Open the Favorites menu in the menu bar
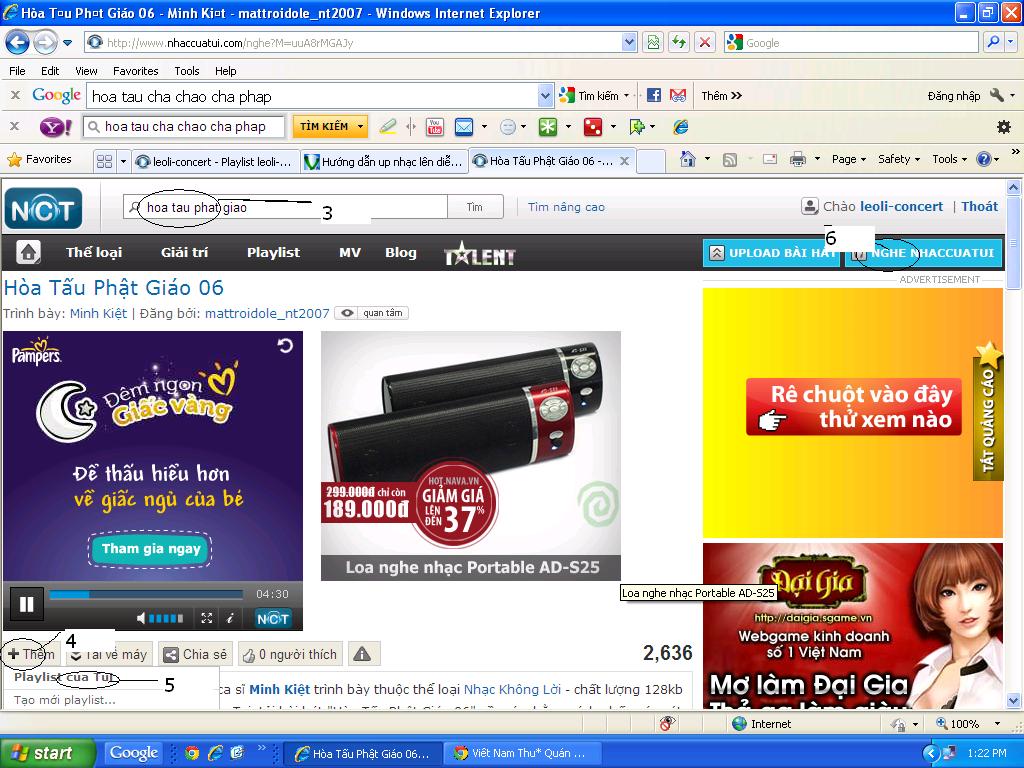 [x=135, y=71]
